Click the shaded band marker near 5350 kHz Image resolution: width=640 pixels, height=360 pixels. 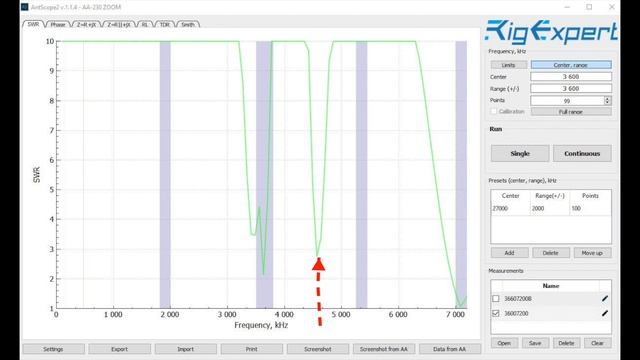click(362, 175)
